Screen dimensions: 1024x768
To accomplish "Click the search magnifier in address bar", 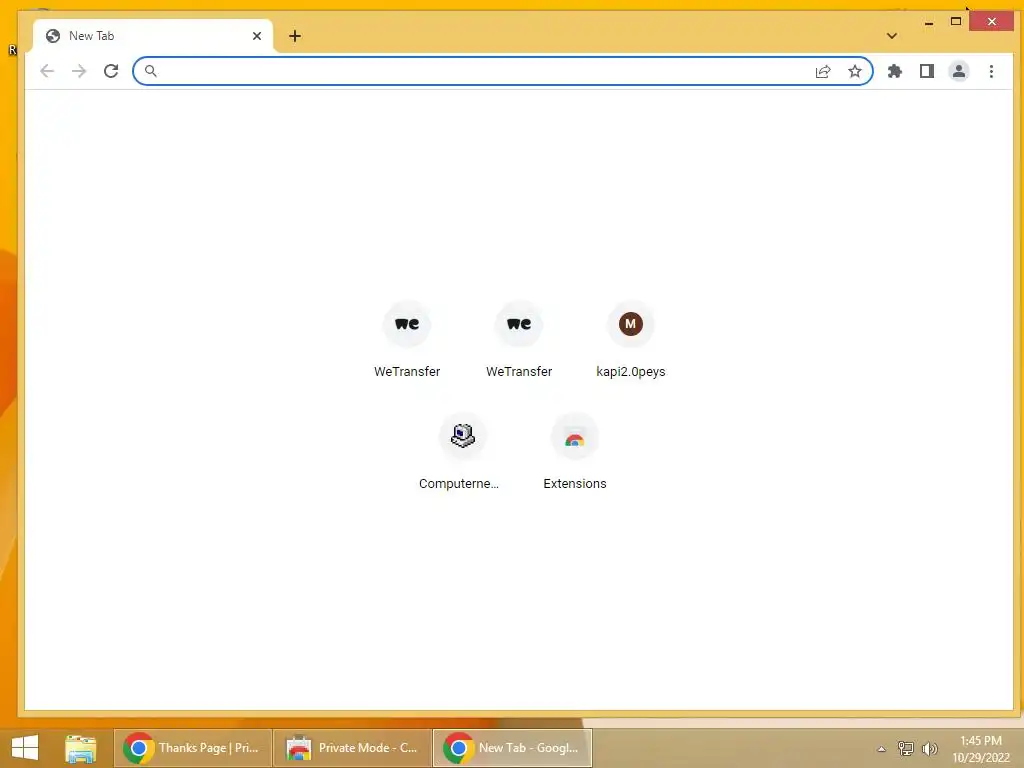I will [150, 71].
